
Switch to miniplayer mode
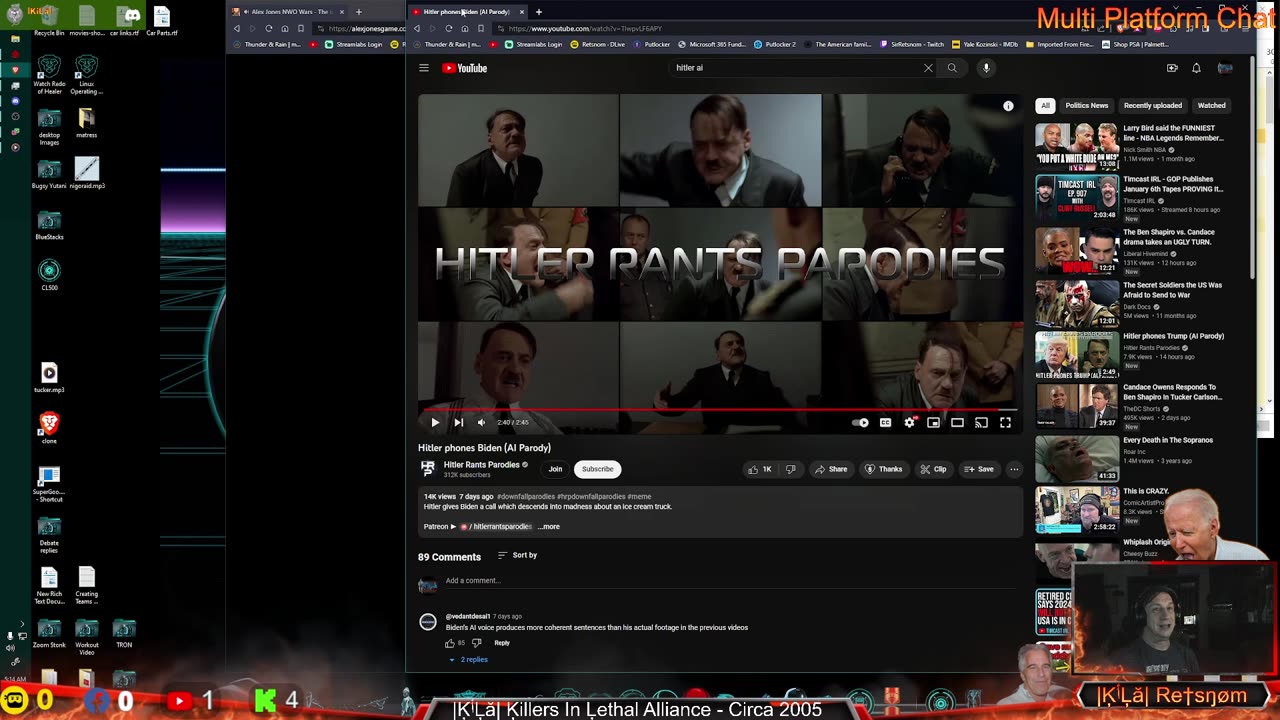pos(933,422)
